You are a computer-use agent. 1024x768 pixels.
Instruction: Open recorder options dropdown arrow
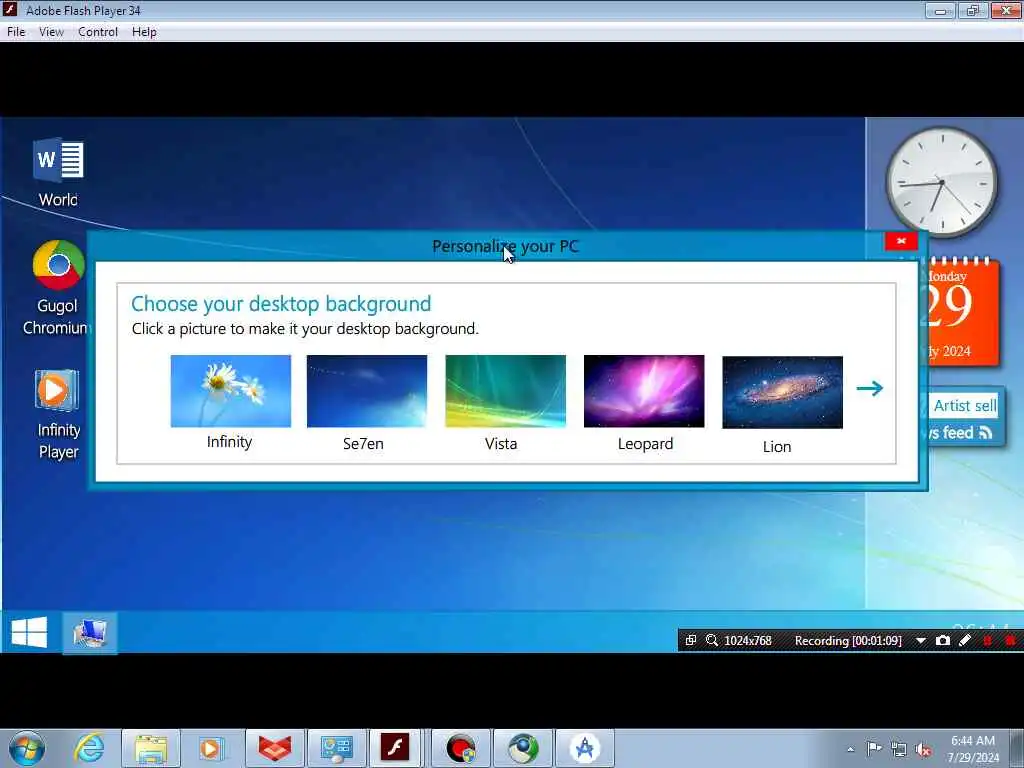tap(921, 641)
